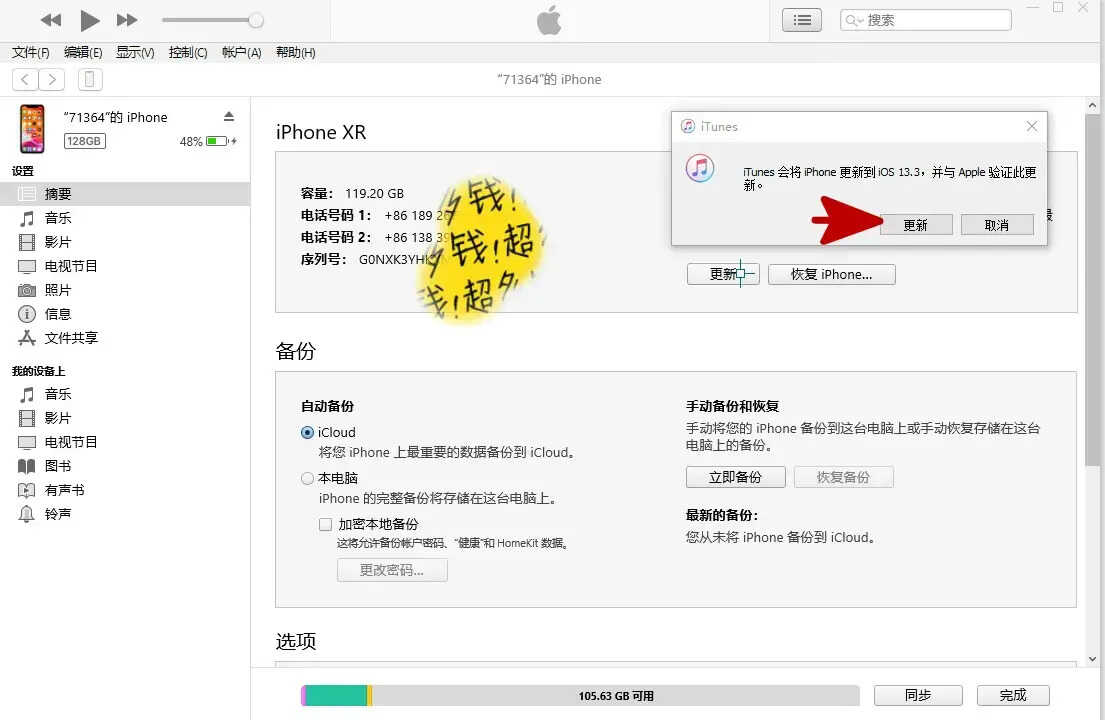Open the 控制(C) menu

click(x=188, y=52)
